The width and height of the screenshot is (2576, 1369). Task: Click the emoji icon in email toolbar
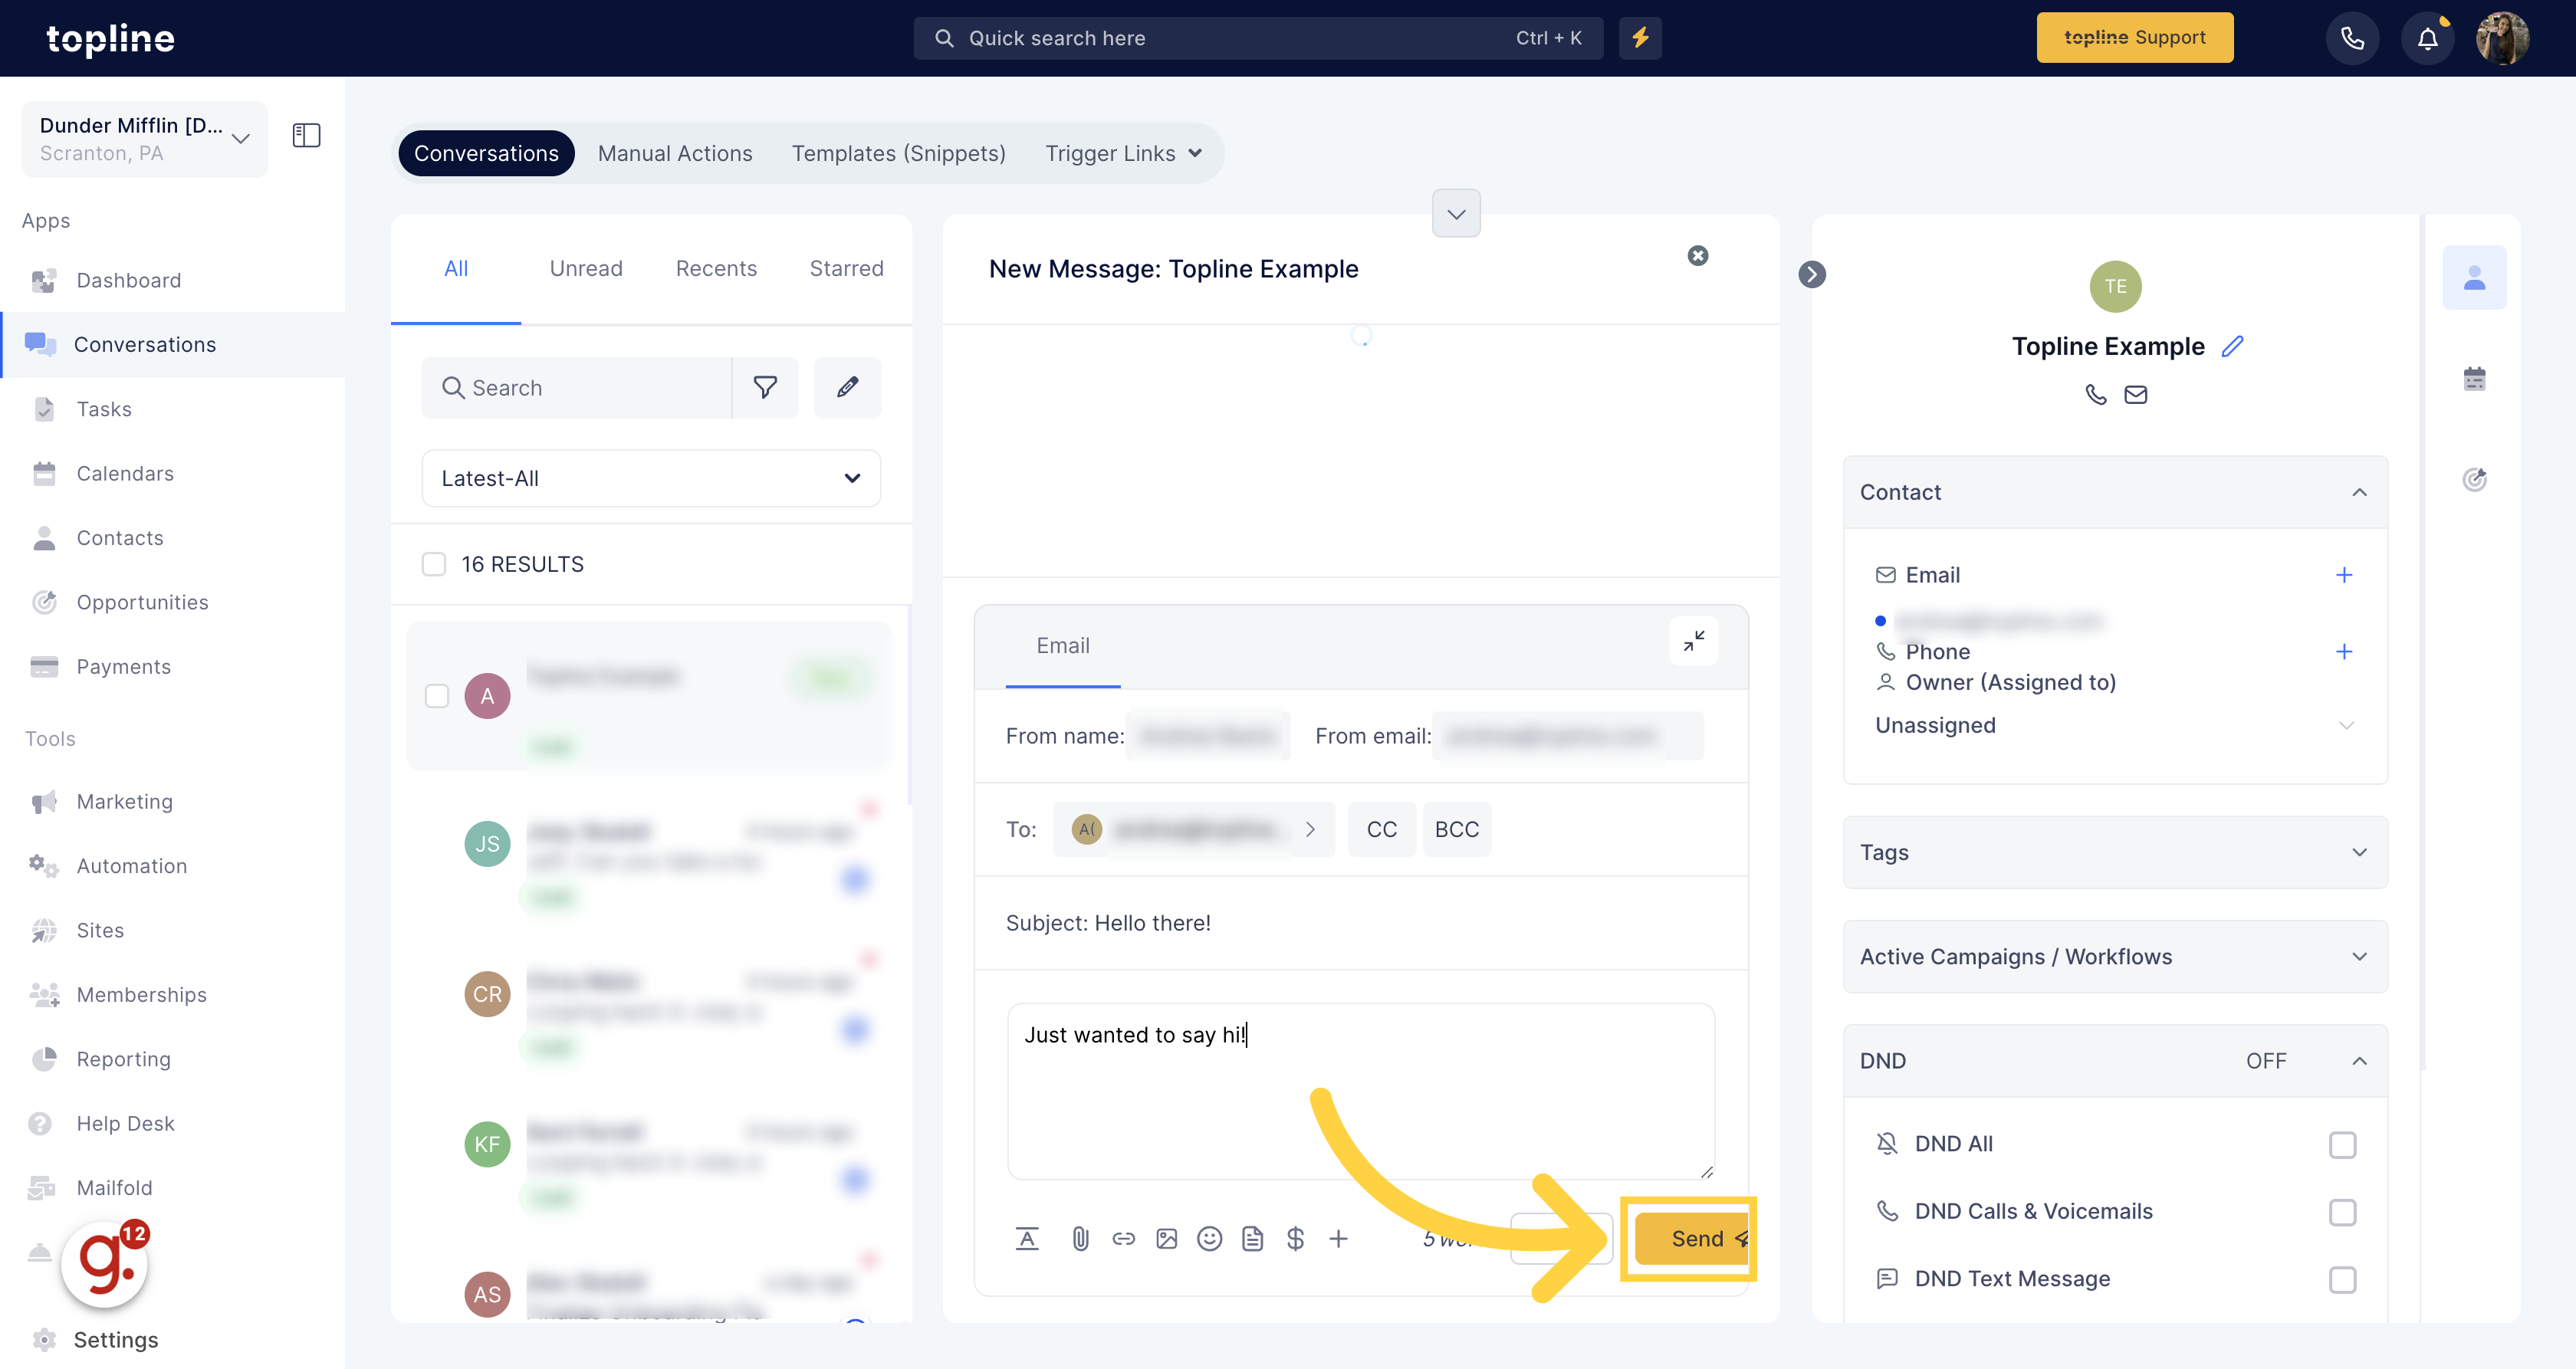1210,1238
